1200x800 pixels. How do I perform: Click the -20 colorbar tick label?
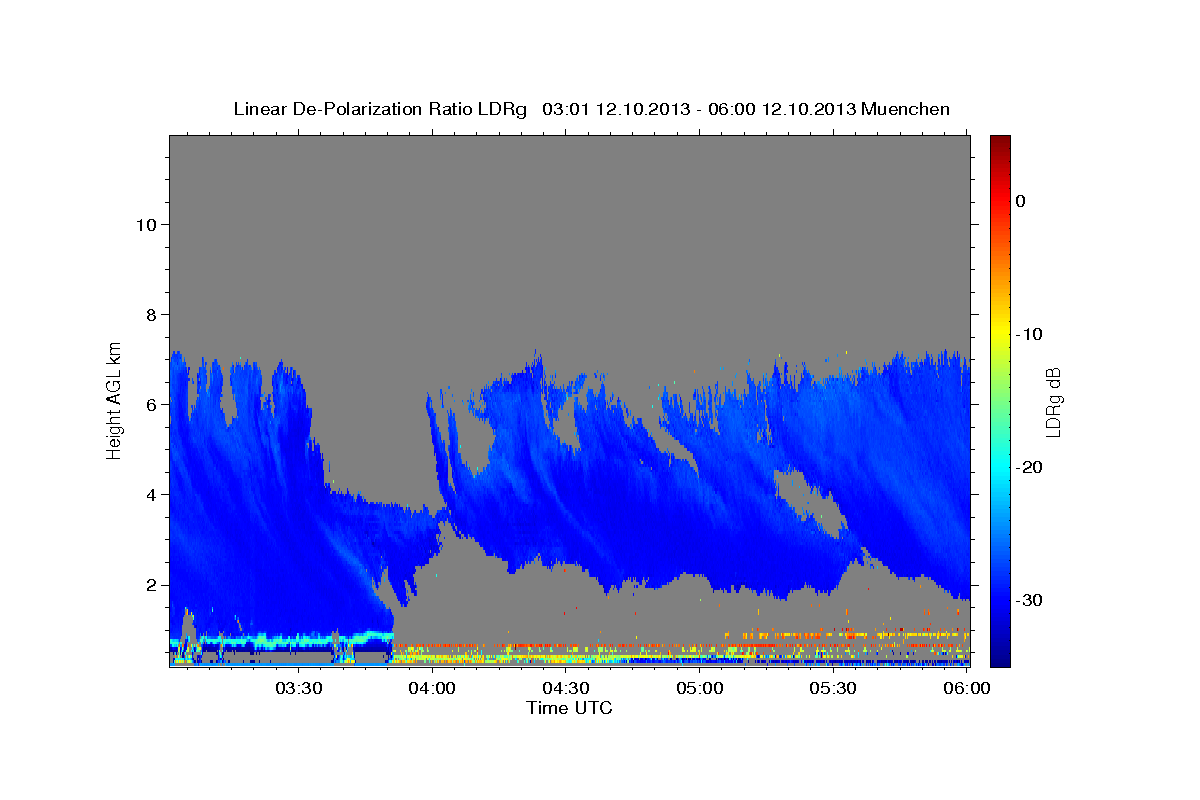click(1030, 467)
